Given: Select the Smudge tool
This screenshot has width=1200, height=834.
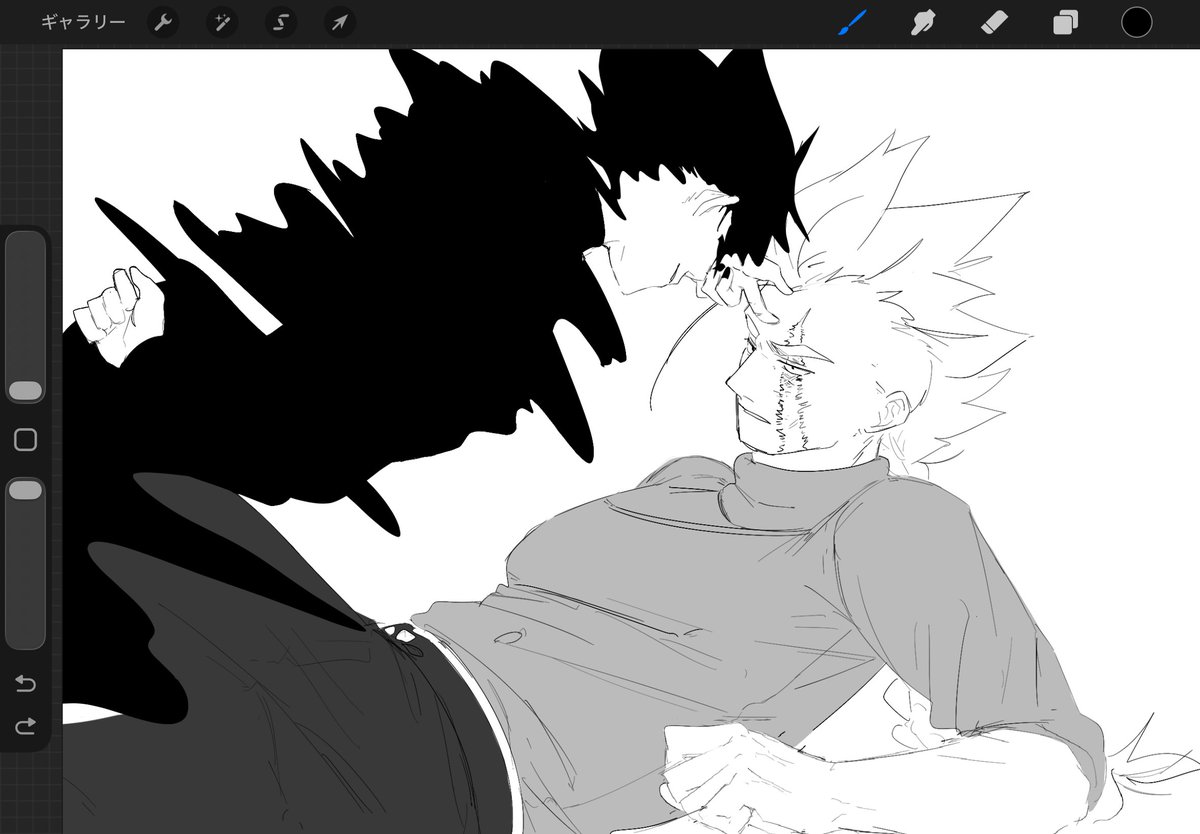Looking at the screenshot, I should [x=923, y=22].
